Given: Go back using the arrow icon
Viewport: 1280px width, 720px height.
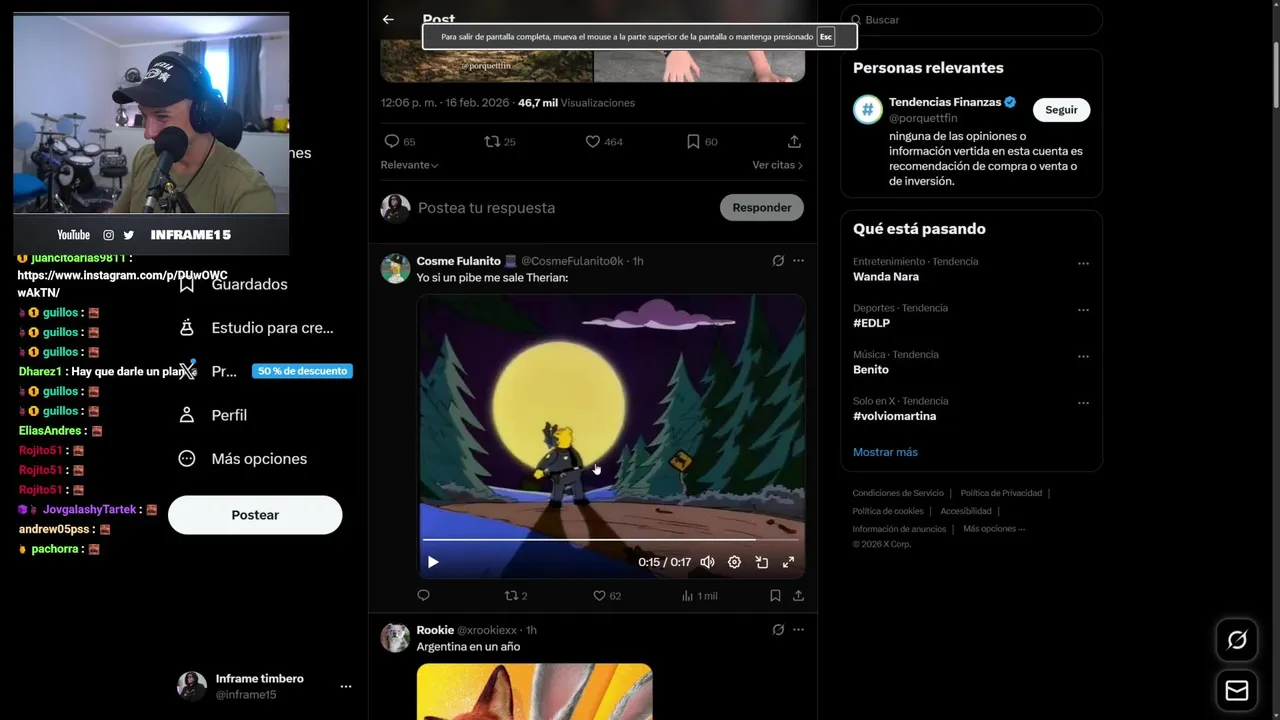Looking at the screenshot, I should (x=388, y=19).
